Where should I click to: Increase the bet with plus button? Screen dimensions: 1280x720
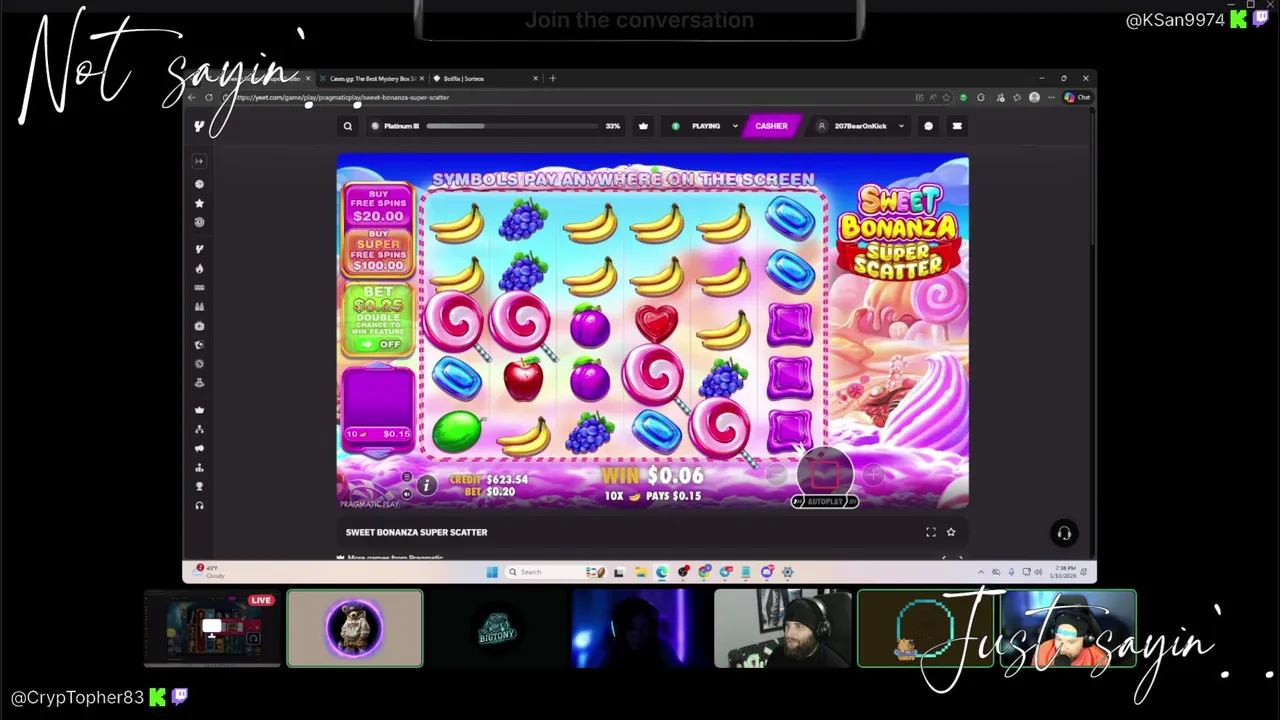[873, 476]
